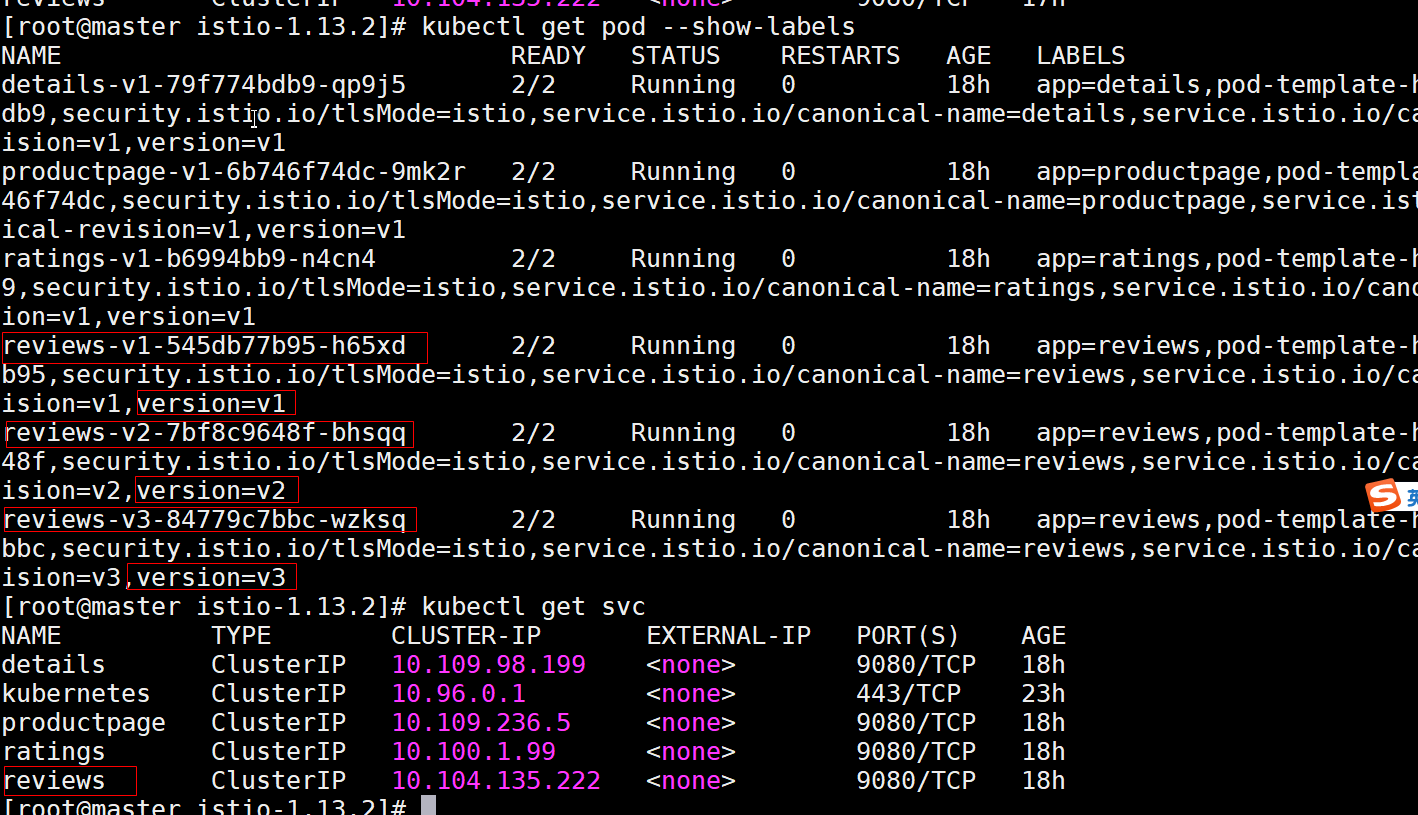Click pod name details-v1-79f774bdb9-qp9j5
1418x815 pixels.
tap(204, 85)
